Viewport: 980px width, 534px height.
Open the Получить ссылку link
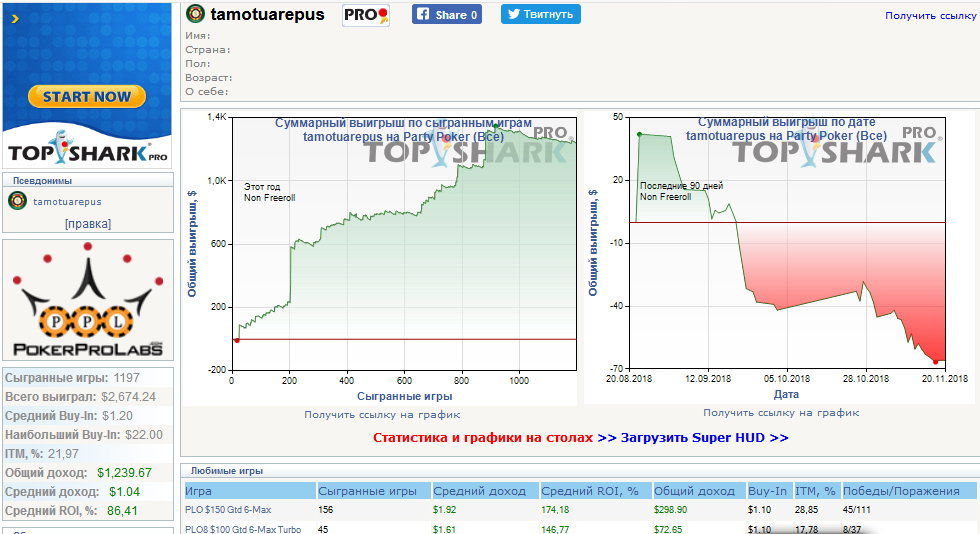pos(930,16)
